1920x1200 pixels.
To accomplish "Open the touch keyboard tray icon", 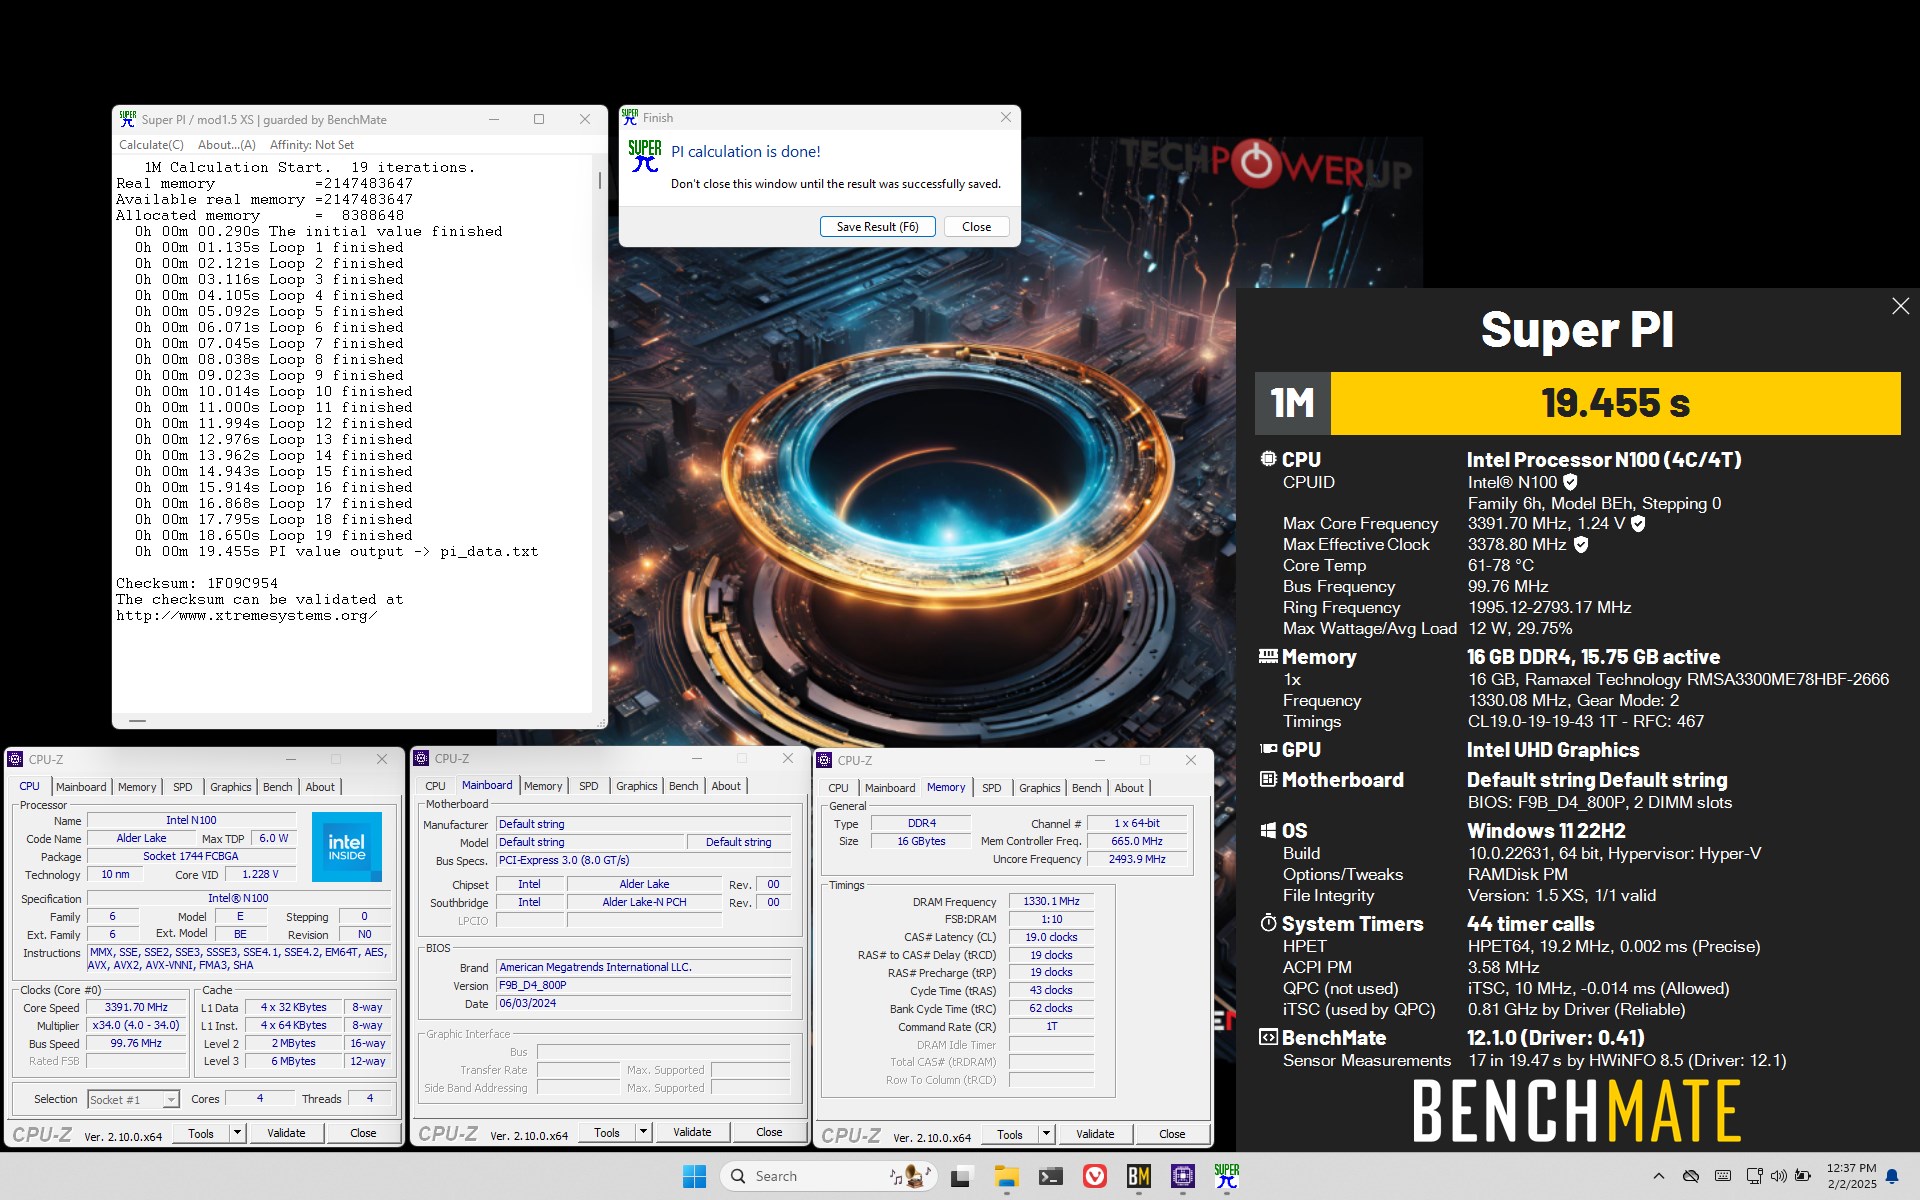I will (x=1723, y=1176).
